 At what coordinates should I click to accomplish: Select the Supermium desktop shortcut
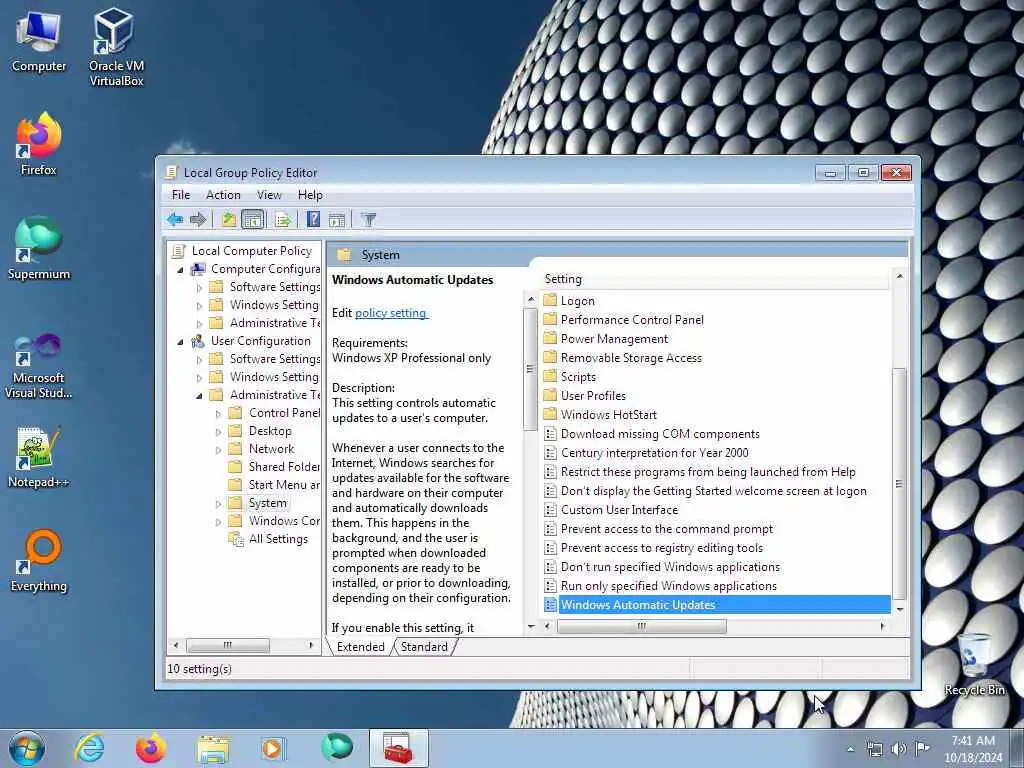(39, 248)
